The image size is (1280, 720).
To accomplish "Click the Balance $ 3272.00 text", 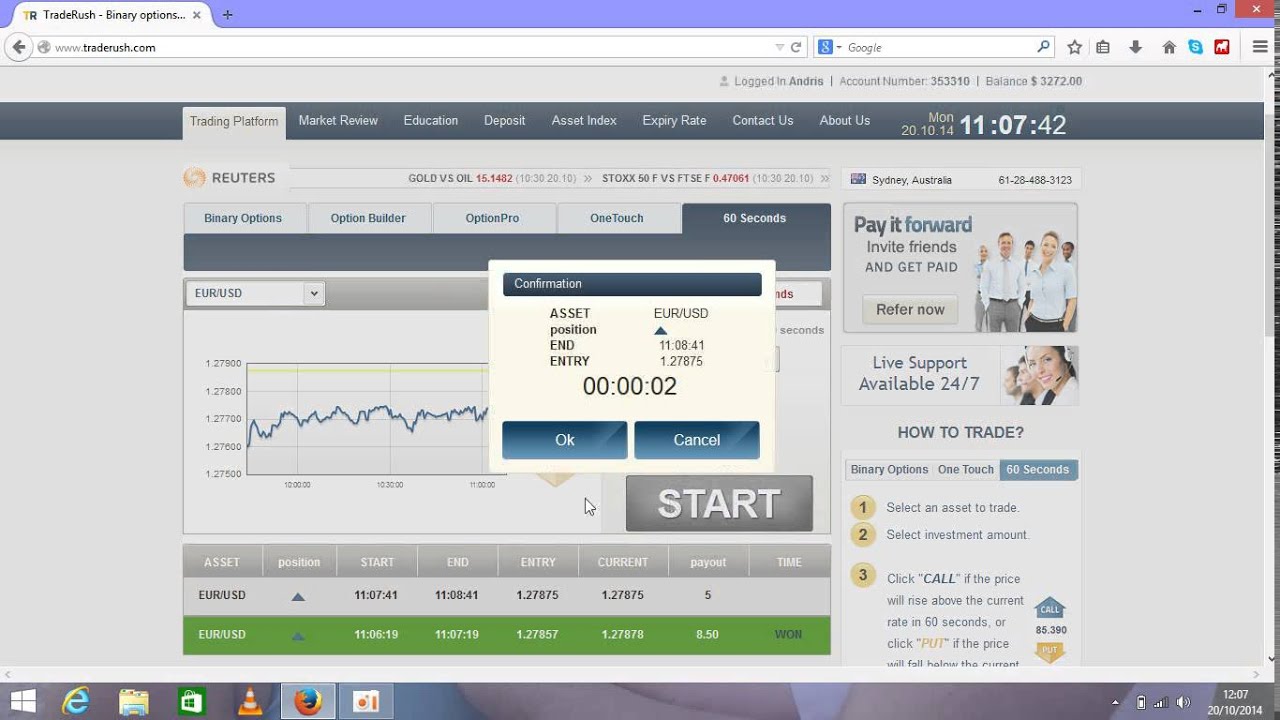I will point(1034,81).
